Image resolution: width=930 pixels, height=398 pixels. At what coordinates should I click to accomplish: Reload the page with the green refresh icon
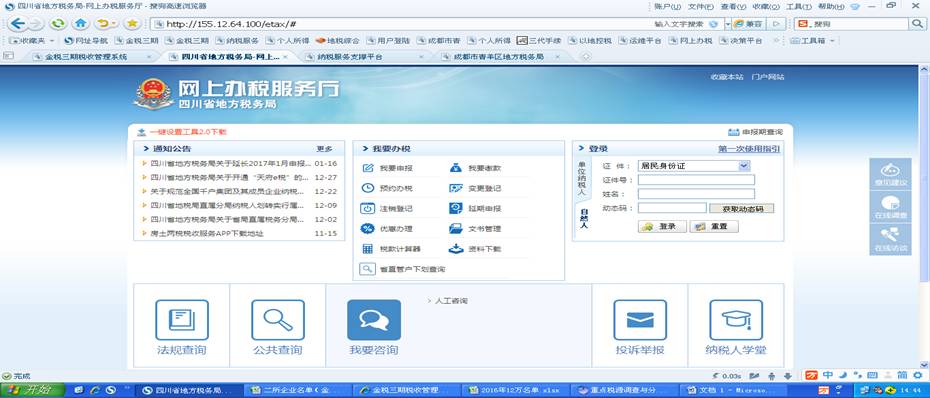(x=58, y=24)
